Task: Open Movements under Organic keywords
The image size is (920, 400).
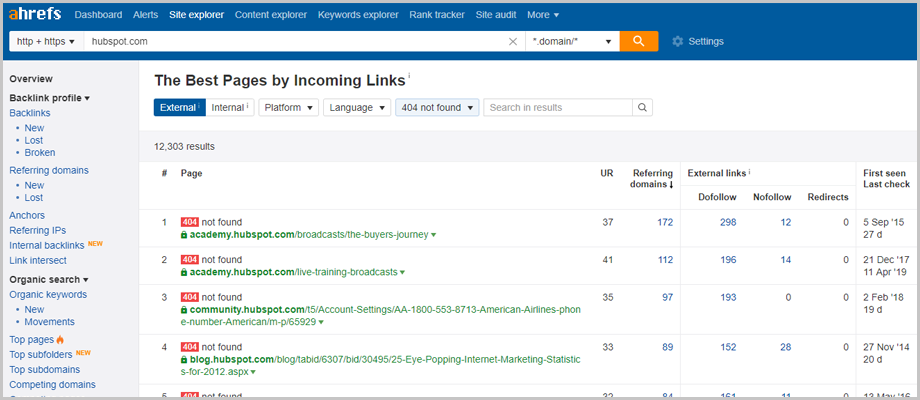Action: click(50, 321)
